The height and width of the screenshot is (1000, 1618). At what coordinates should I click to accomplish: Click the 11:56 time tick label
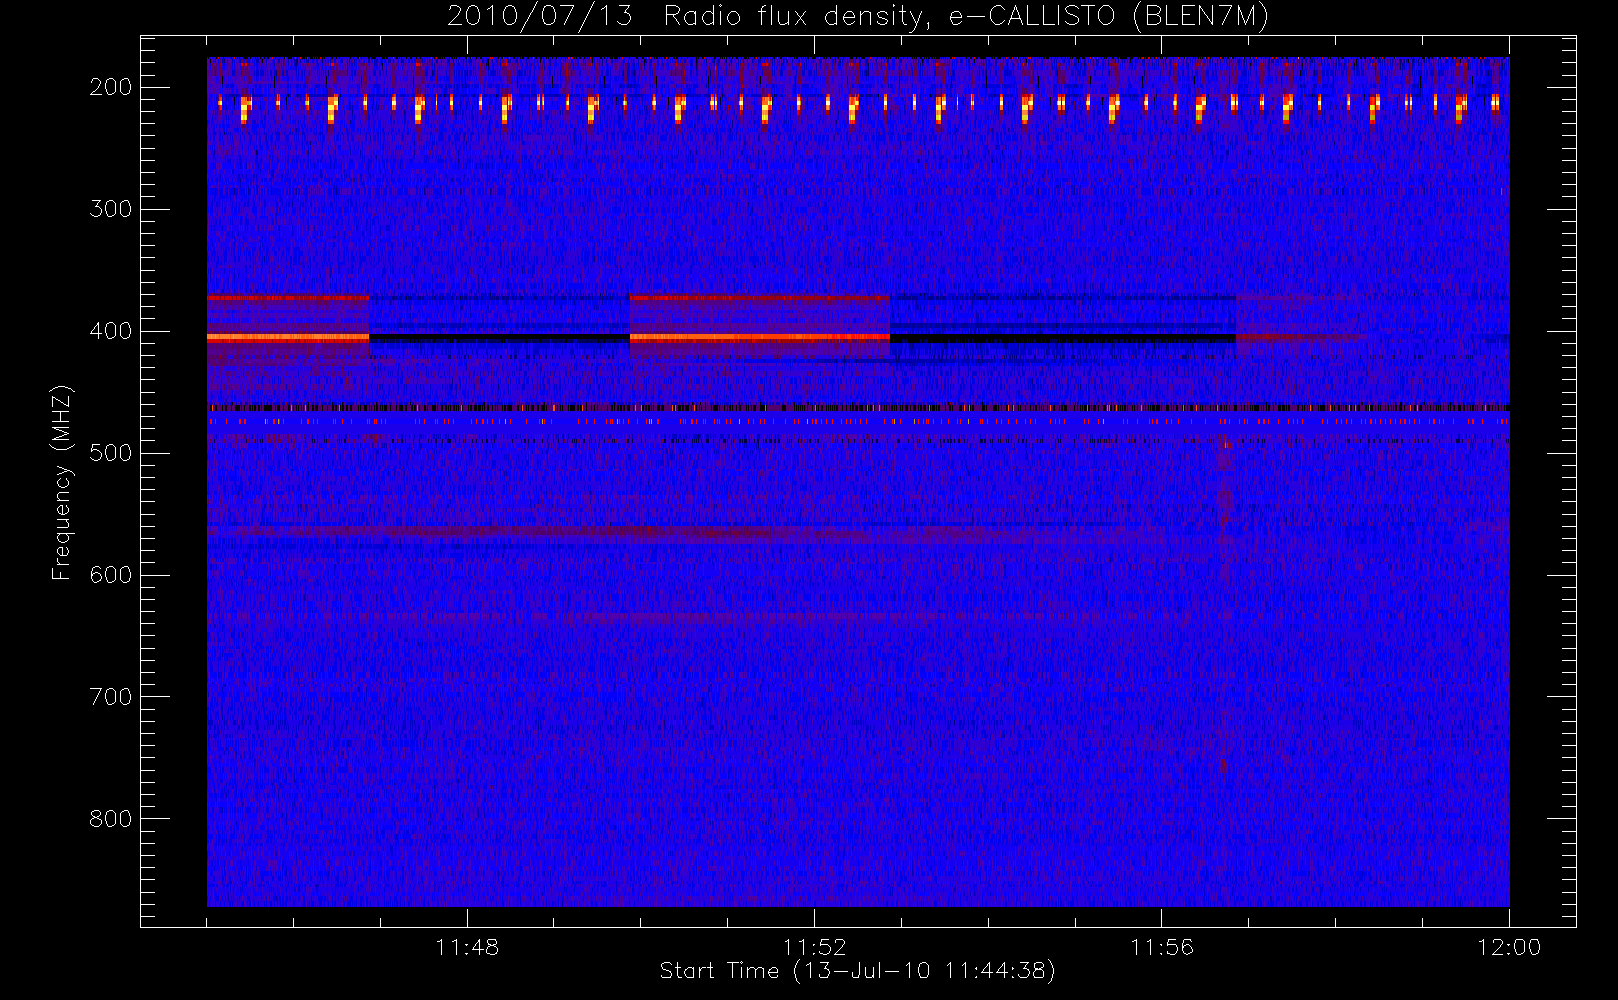1162,947
